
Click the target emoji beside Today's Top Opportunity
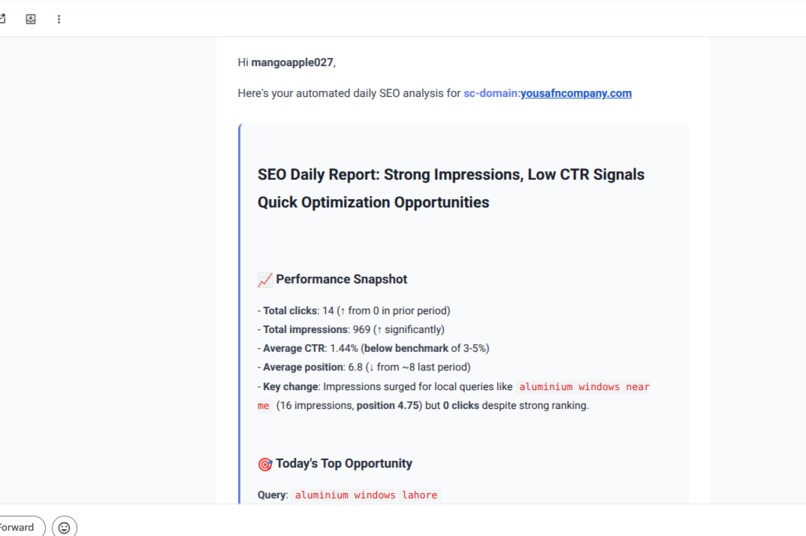[265, 464]
